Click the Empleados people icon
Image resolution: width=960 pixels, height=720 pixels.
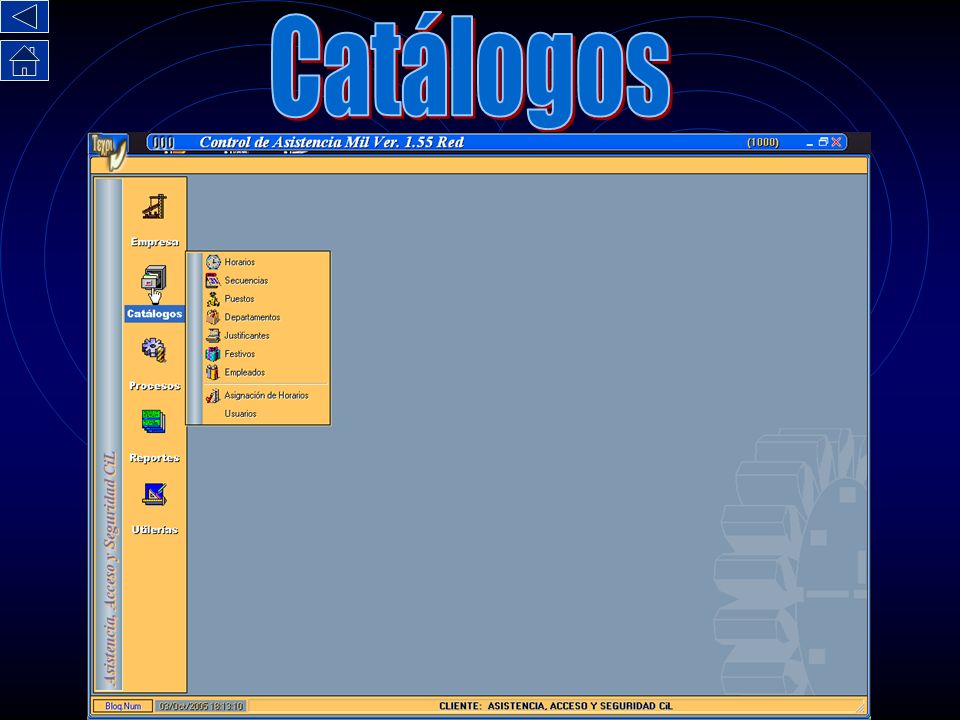213,372
